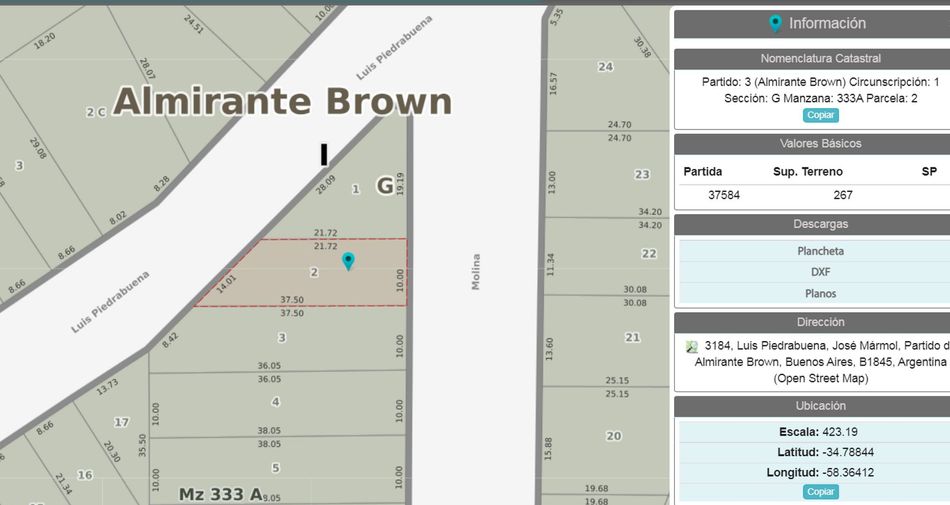
Task: Click the 14.01 dimension on parcel 2
Action: (x=226, y=284)
